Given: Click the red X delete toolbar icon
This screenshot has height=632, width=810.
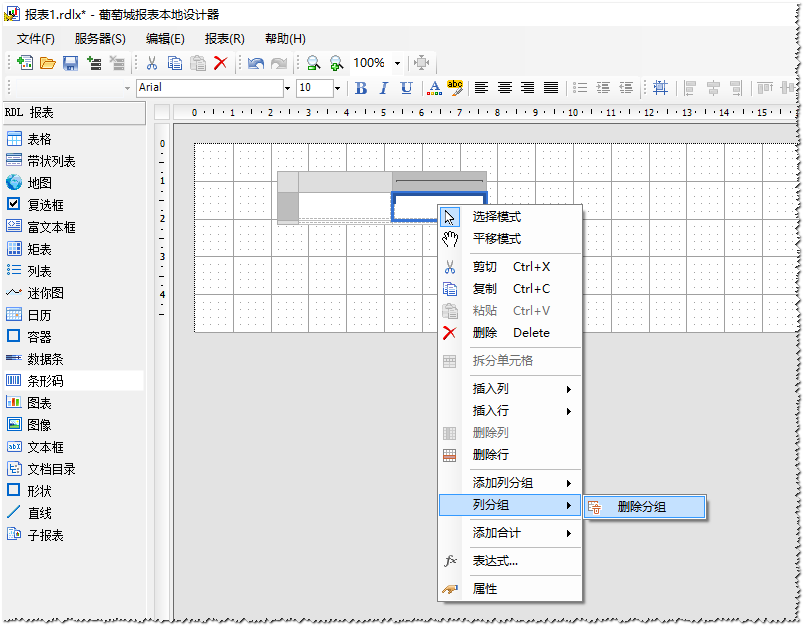Looking at the screenshot, I should click(x=221, y=63).
